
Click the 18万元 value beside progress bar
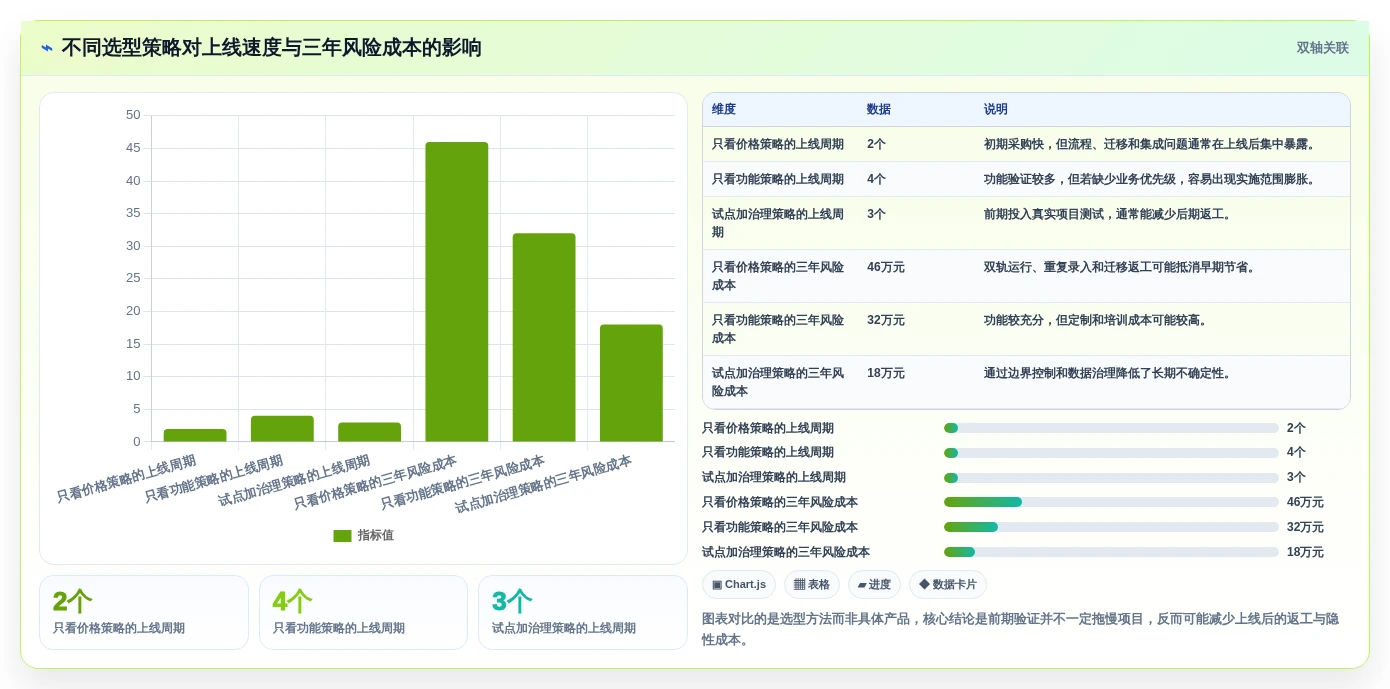[x=1305, y=552]
